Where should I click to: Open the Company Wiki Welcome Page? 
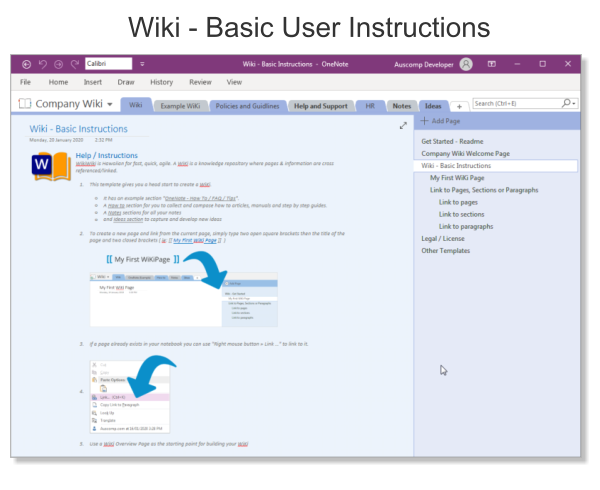(466, 154)
